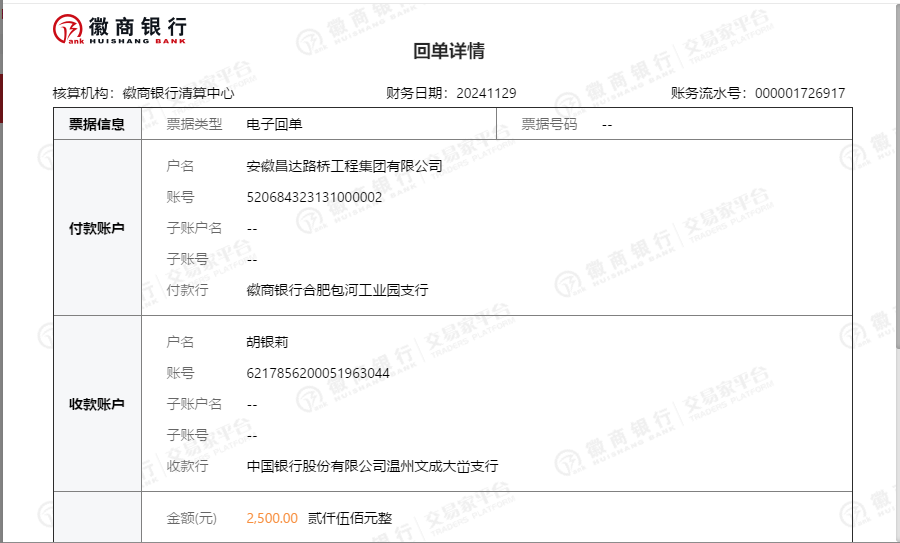The height and width of the screenshot is (543, 900).
Task: Select the 收款账户 section header cell
Action: 97,404
